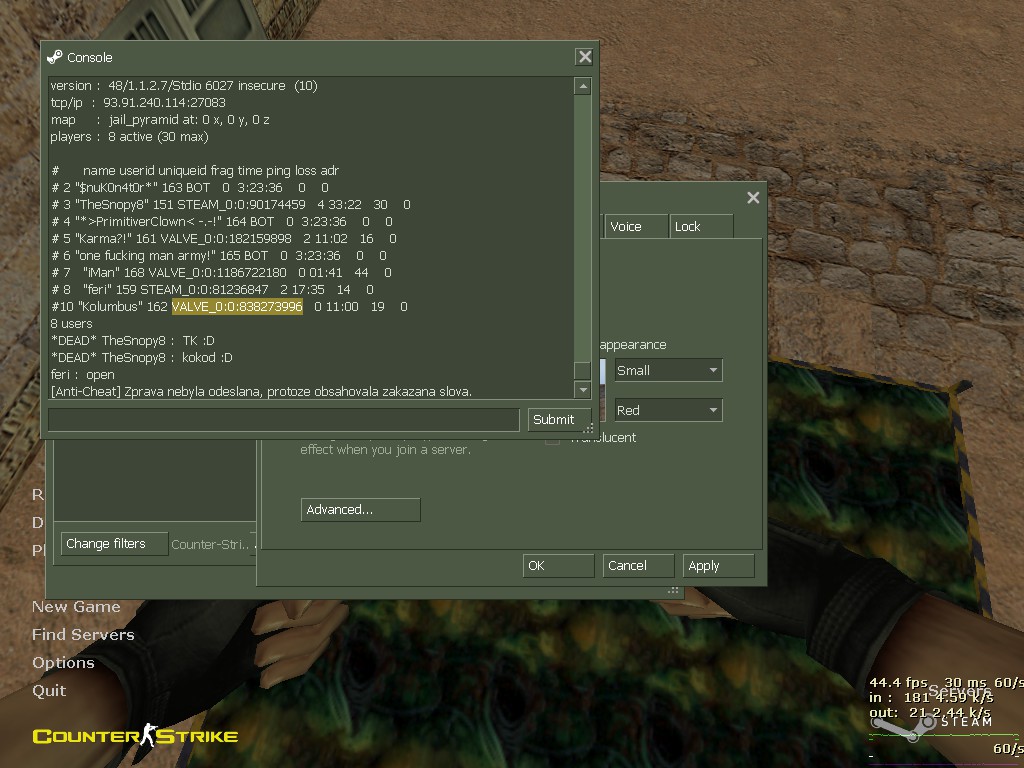Click the crosshair preview thumbnail
The image size is (1024, 768).
coord(603,390)
